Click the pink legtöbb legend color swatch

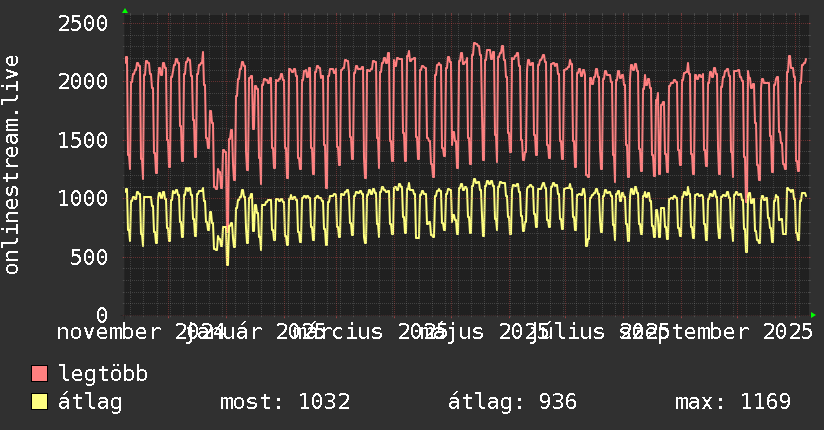click(39, 374)
